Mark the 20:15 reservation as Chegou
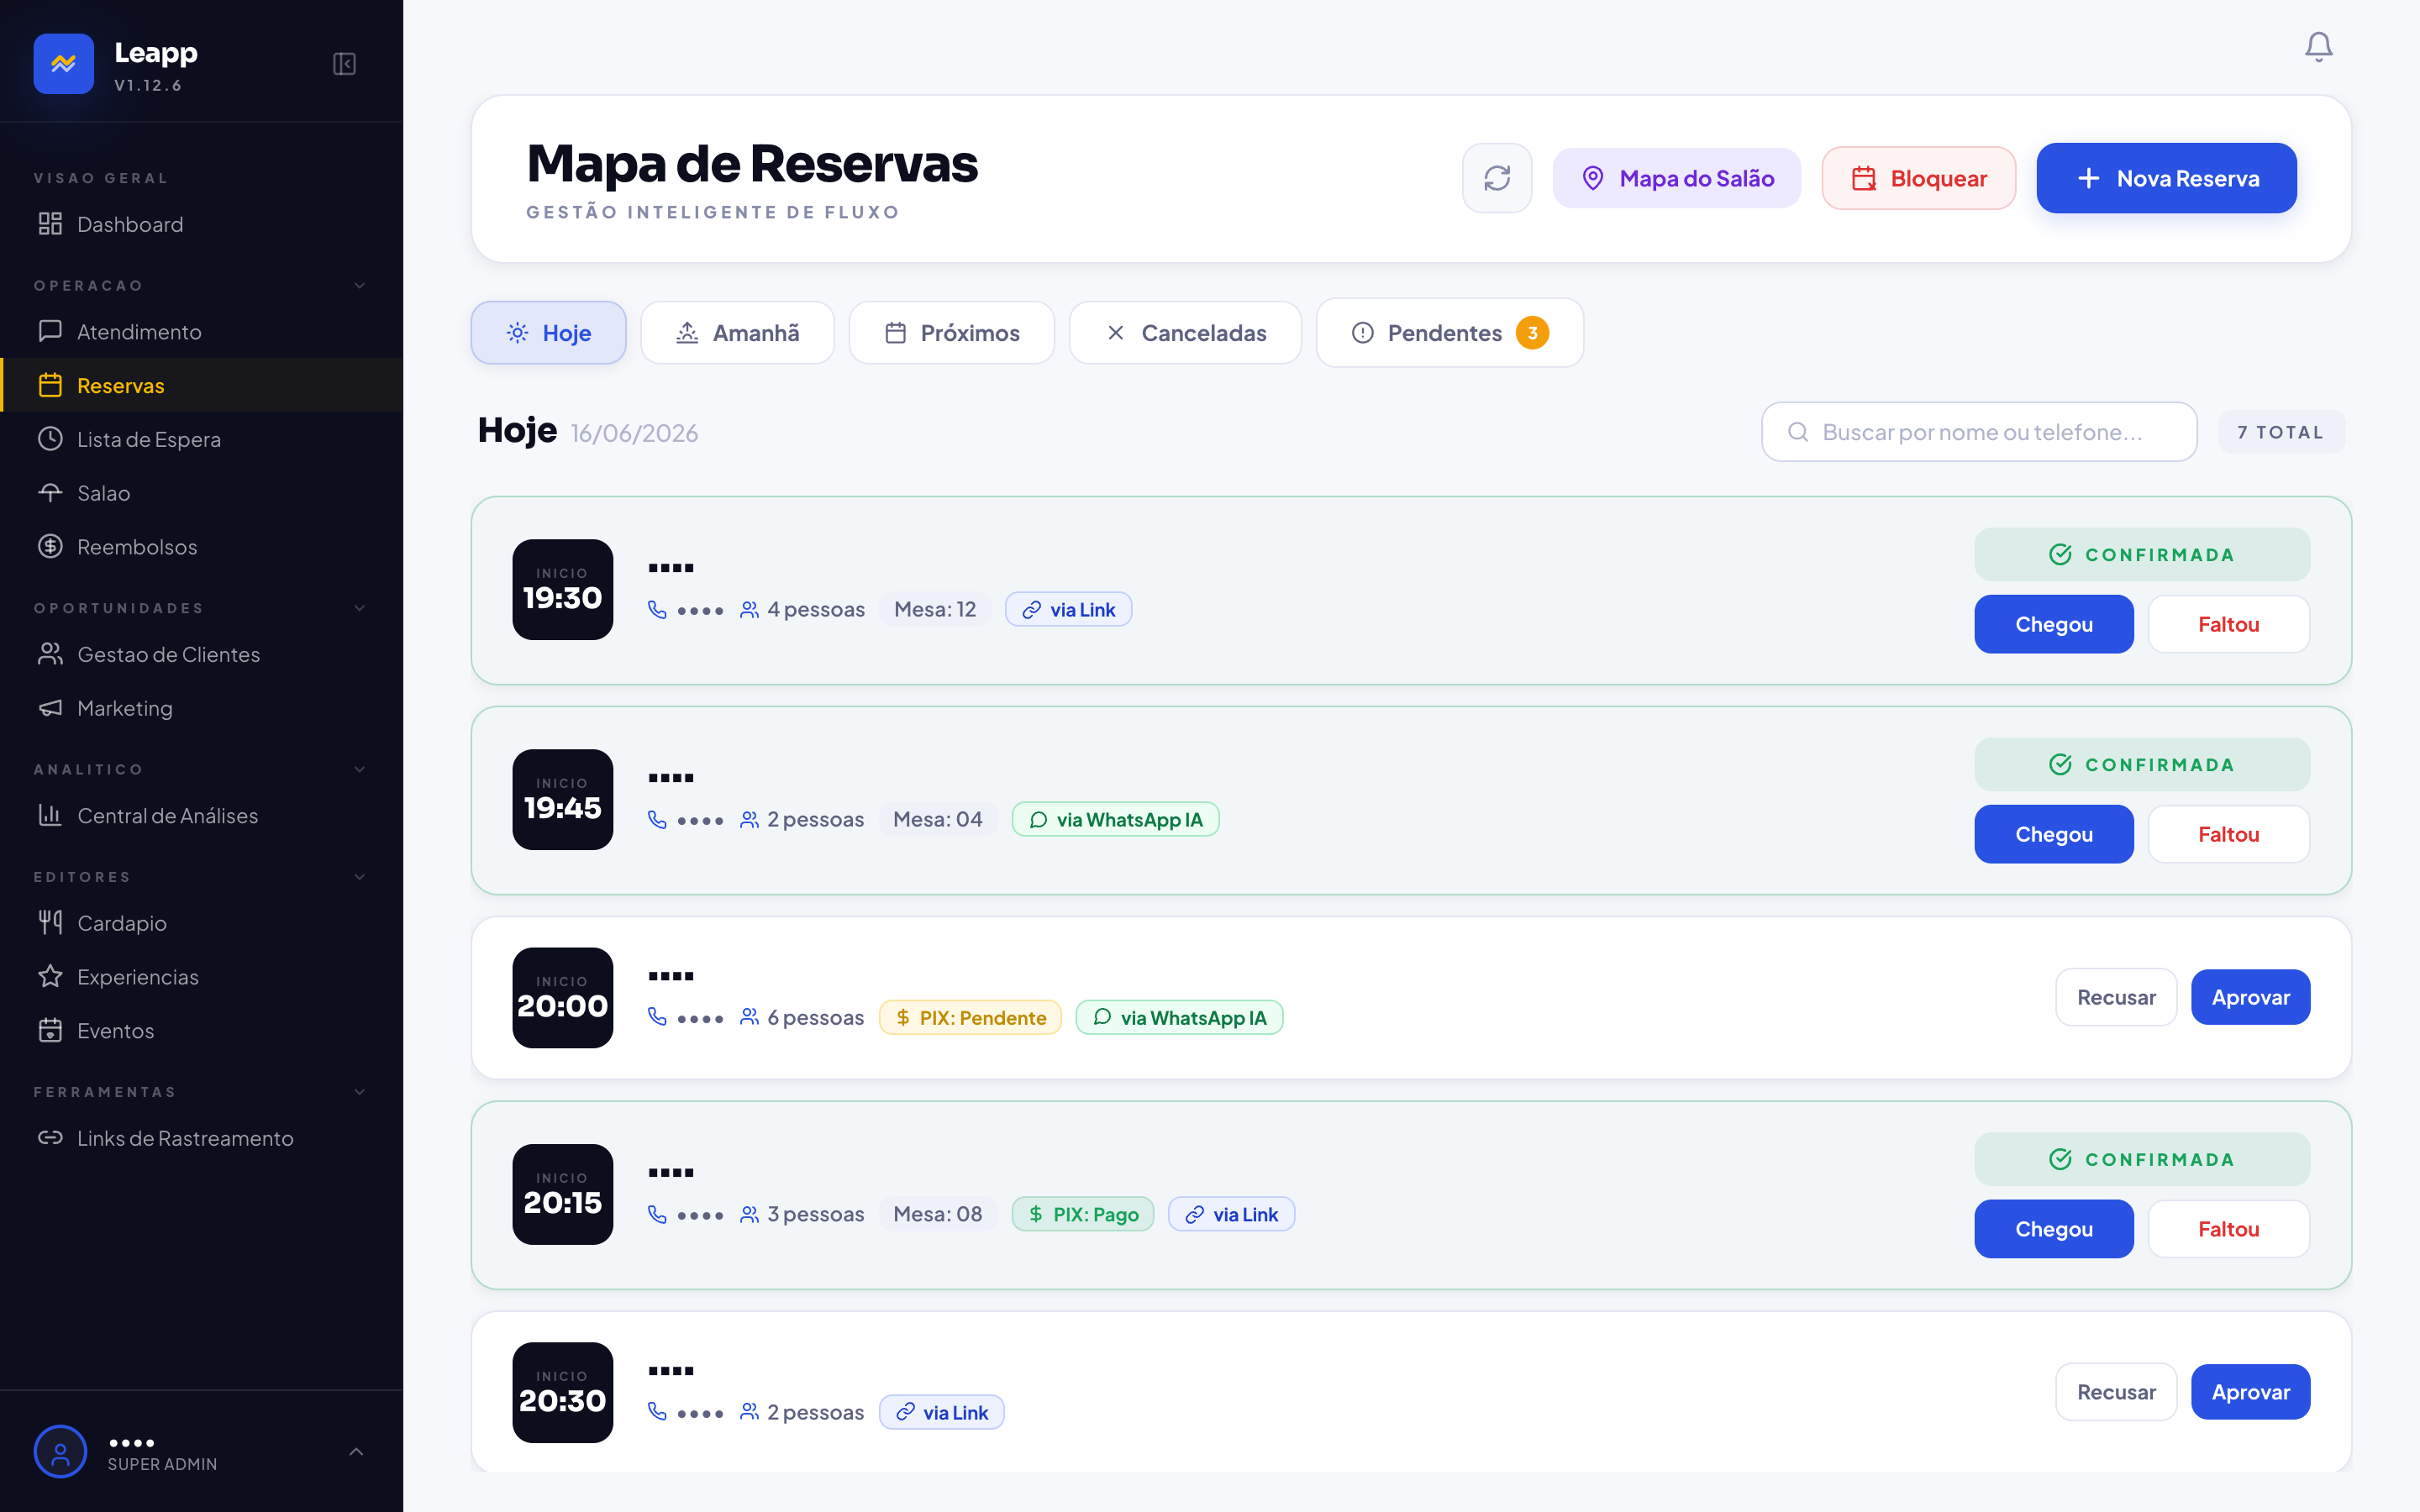 pos(2053,1229)
